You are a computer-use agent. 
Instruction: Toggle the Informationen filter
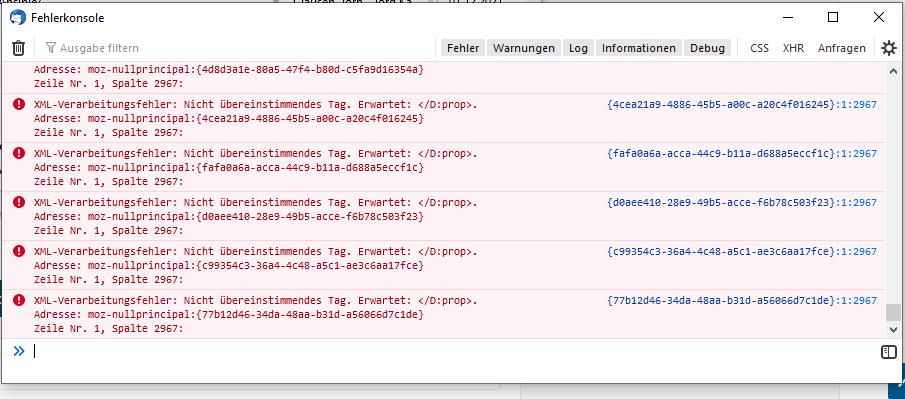(639, 48)
